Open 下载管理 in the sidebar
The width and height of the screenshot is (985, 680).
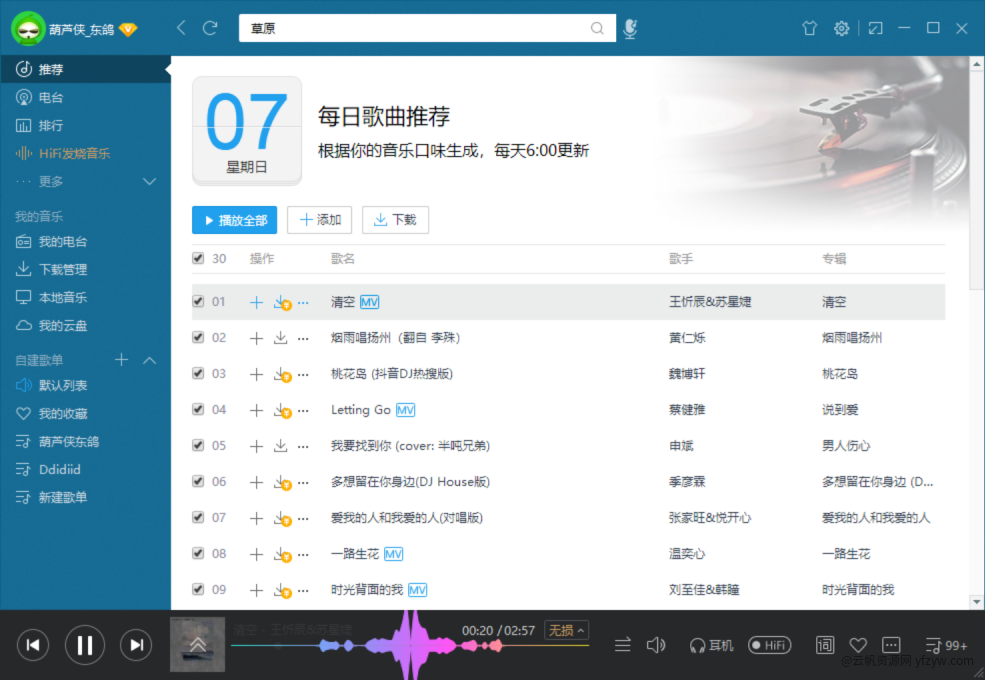pyautogui.click(x=62, y=270)
